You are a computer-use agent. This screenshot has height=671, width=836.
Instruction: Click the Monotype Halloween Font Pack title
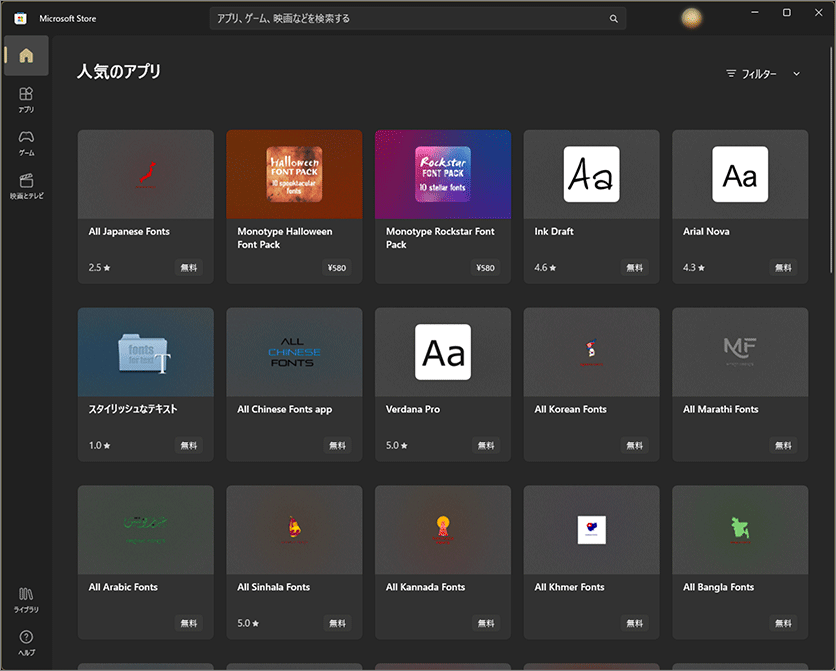click(x=285, y=238)
